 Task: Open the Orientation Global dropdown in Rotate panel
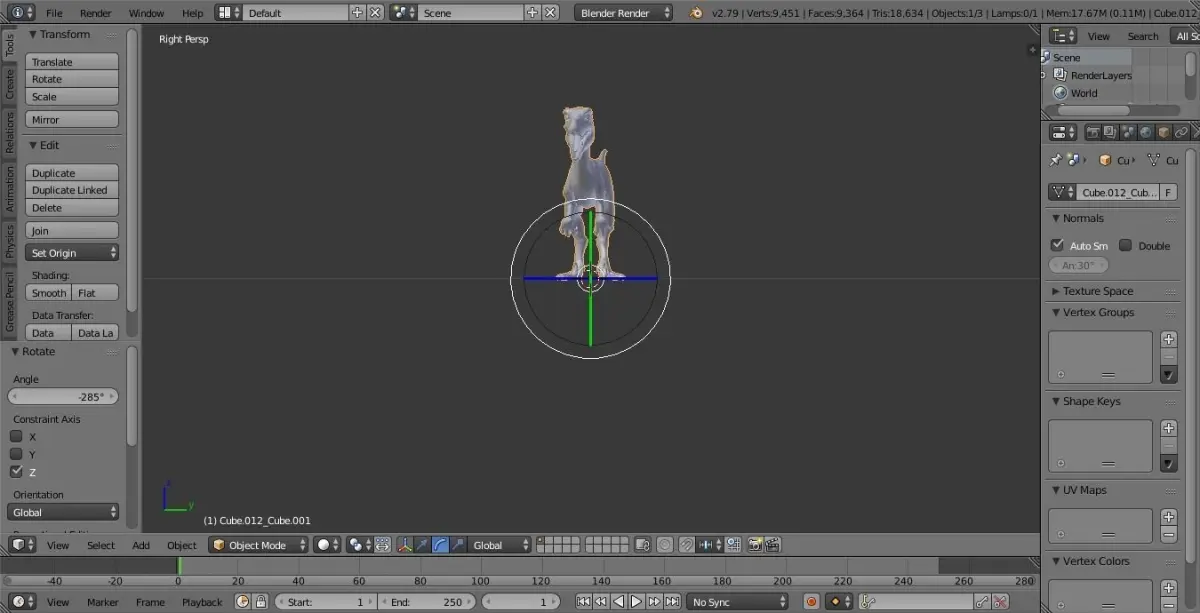pyautogui.click(x=64, y=512)
